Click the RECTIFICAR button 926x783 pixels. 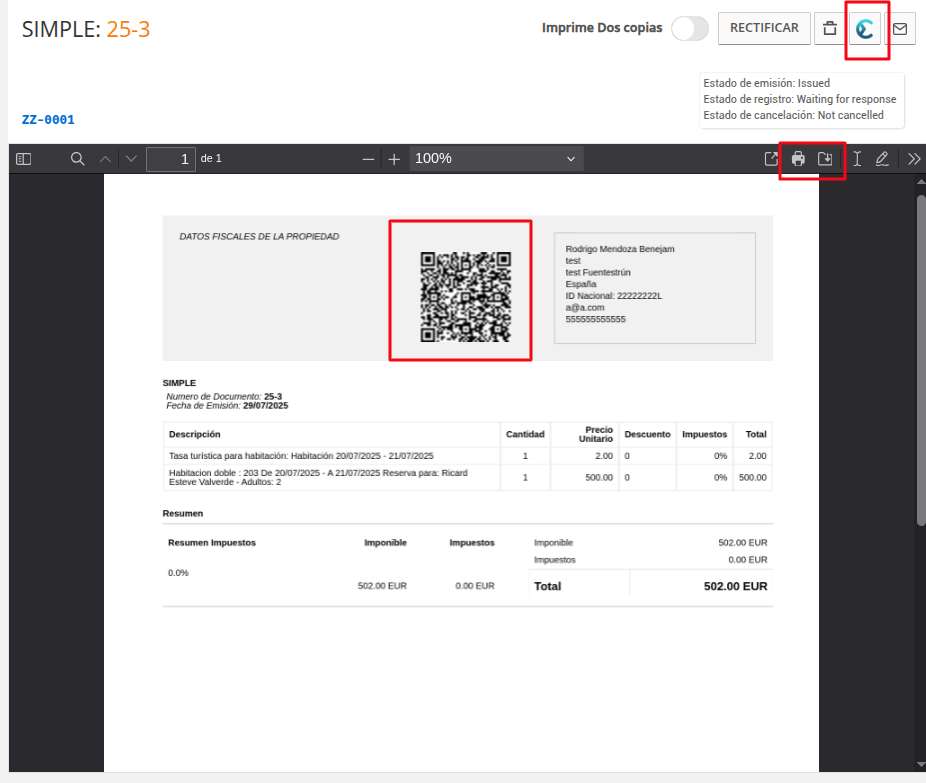pyautogui.click(x=764, y=28)
